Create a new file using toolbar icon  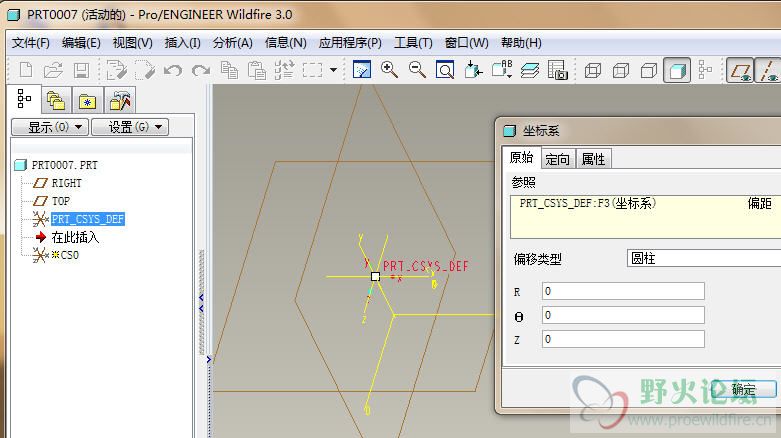pos(25,70)
